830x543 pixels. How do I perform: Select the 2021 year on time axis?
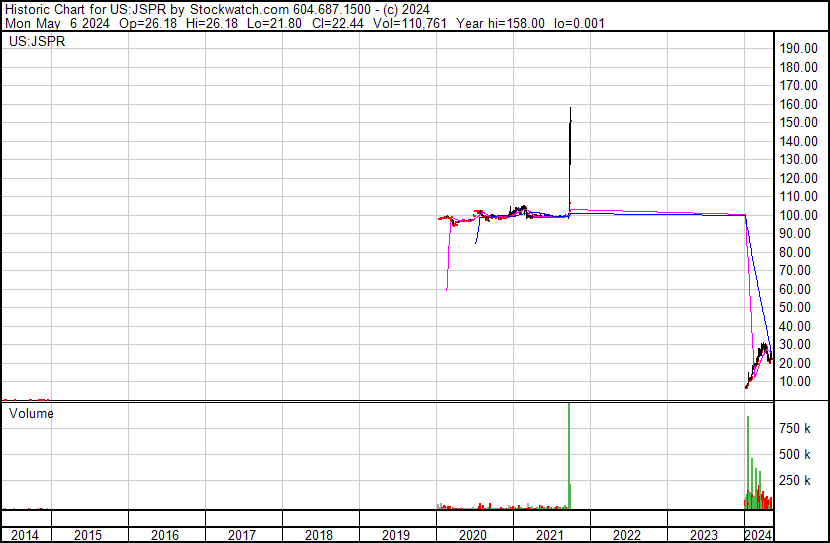[550, 535]
